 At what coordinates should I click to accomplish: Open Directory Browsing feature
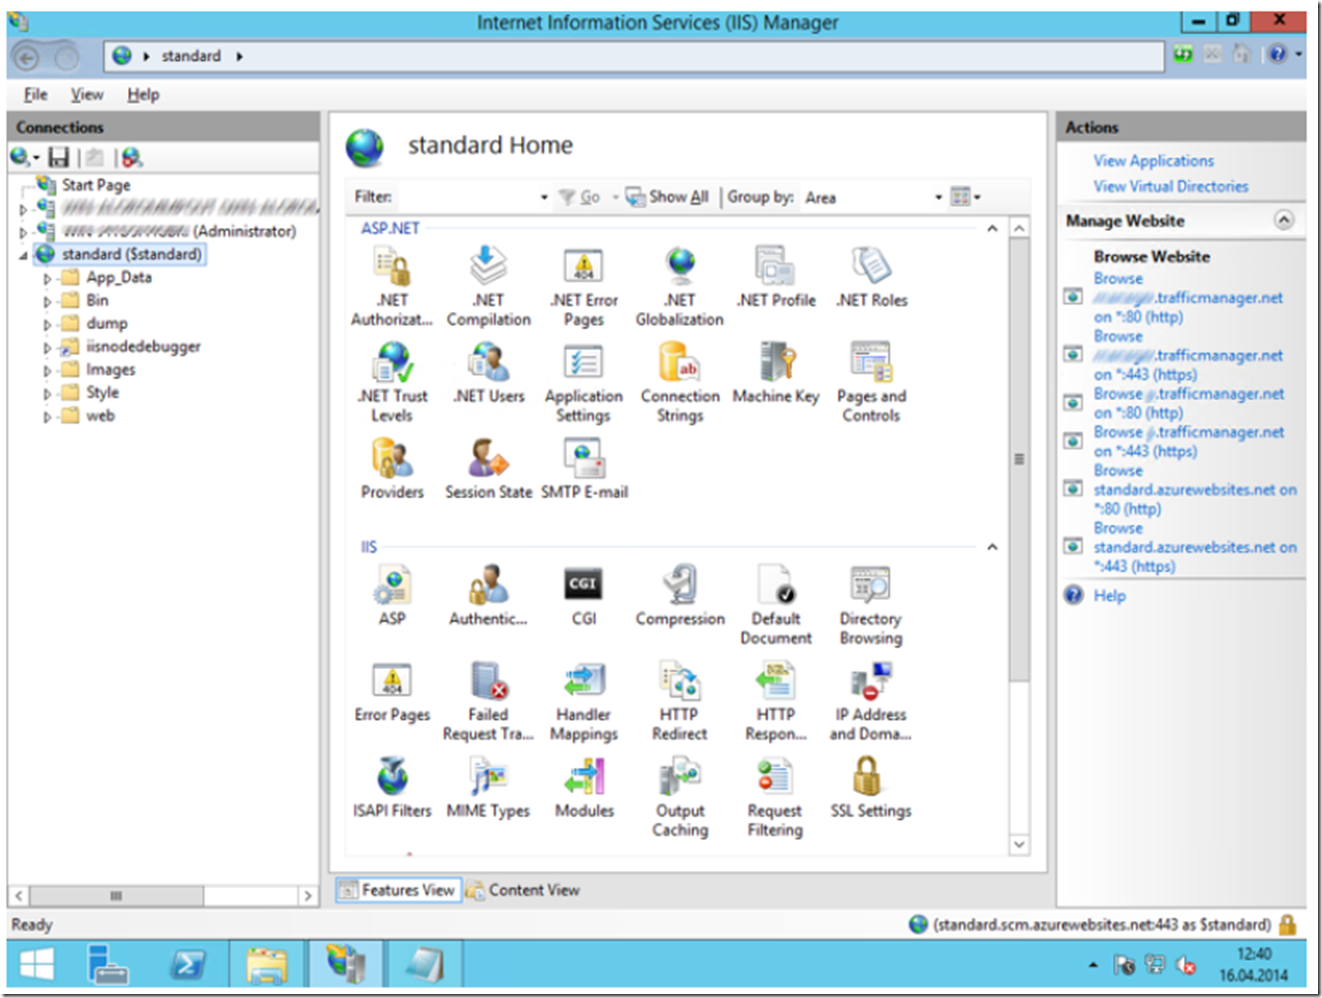(871, 605)
